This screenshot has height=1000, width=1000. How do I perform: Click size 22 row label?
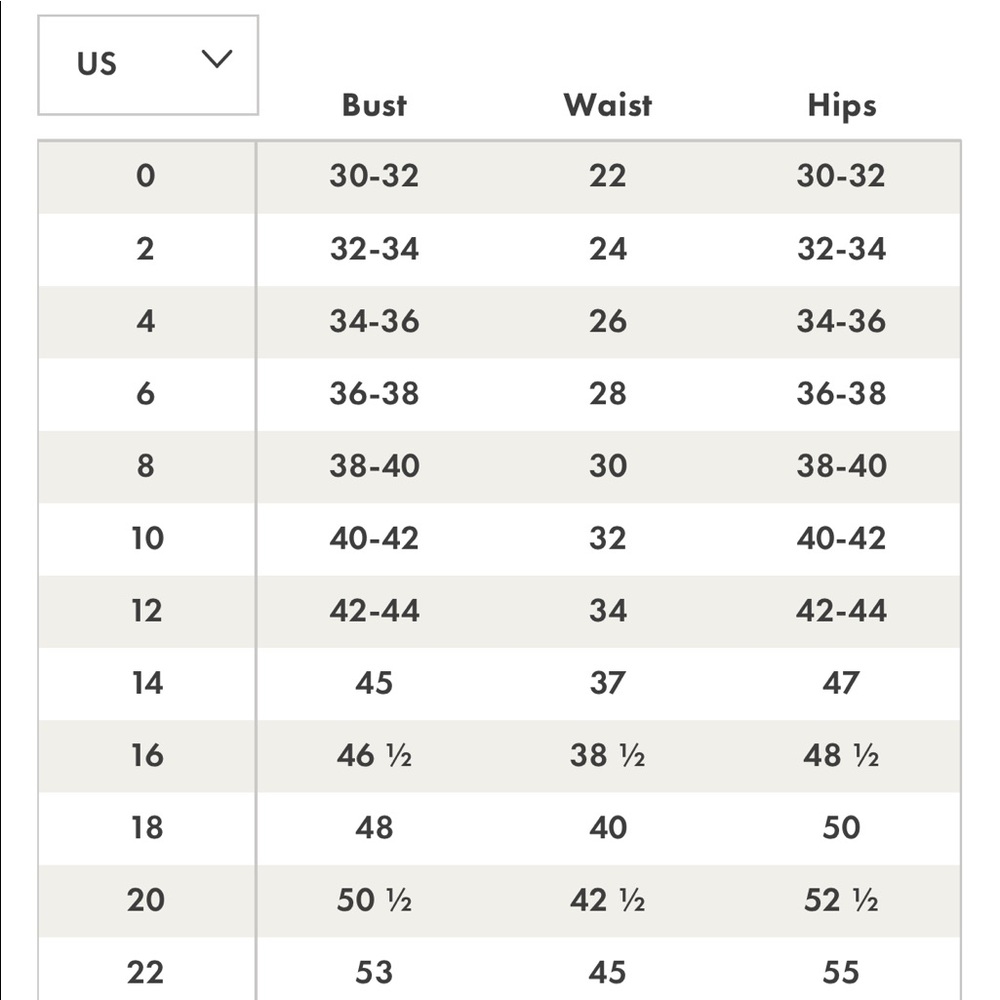pyautogui.click(x=145, y=973)
